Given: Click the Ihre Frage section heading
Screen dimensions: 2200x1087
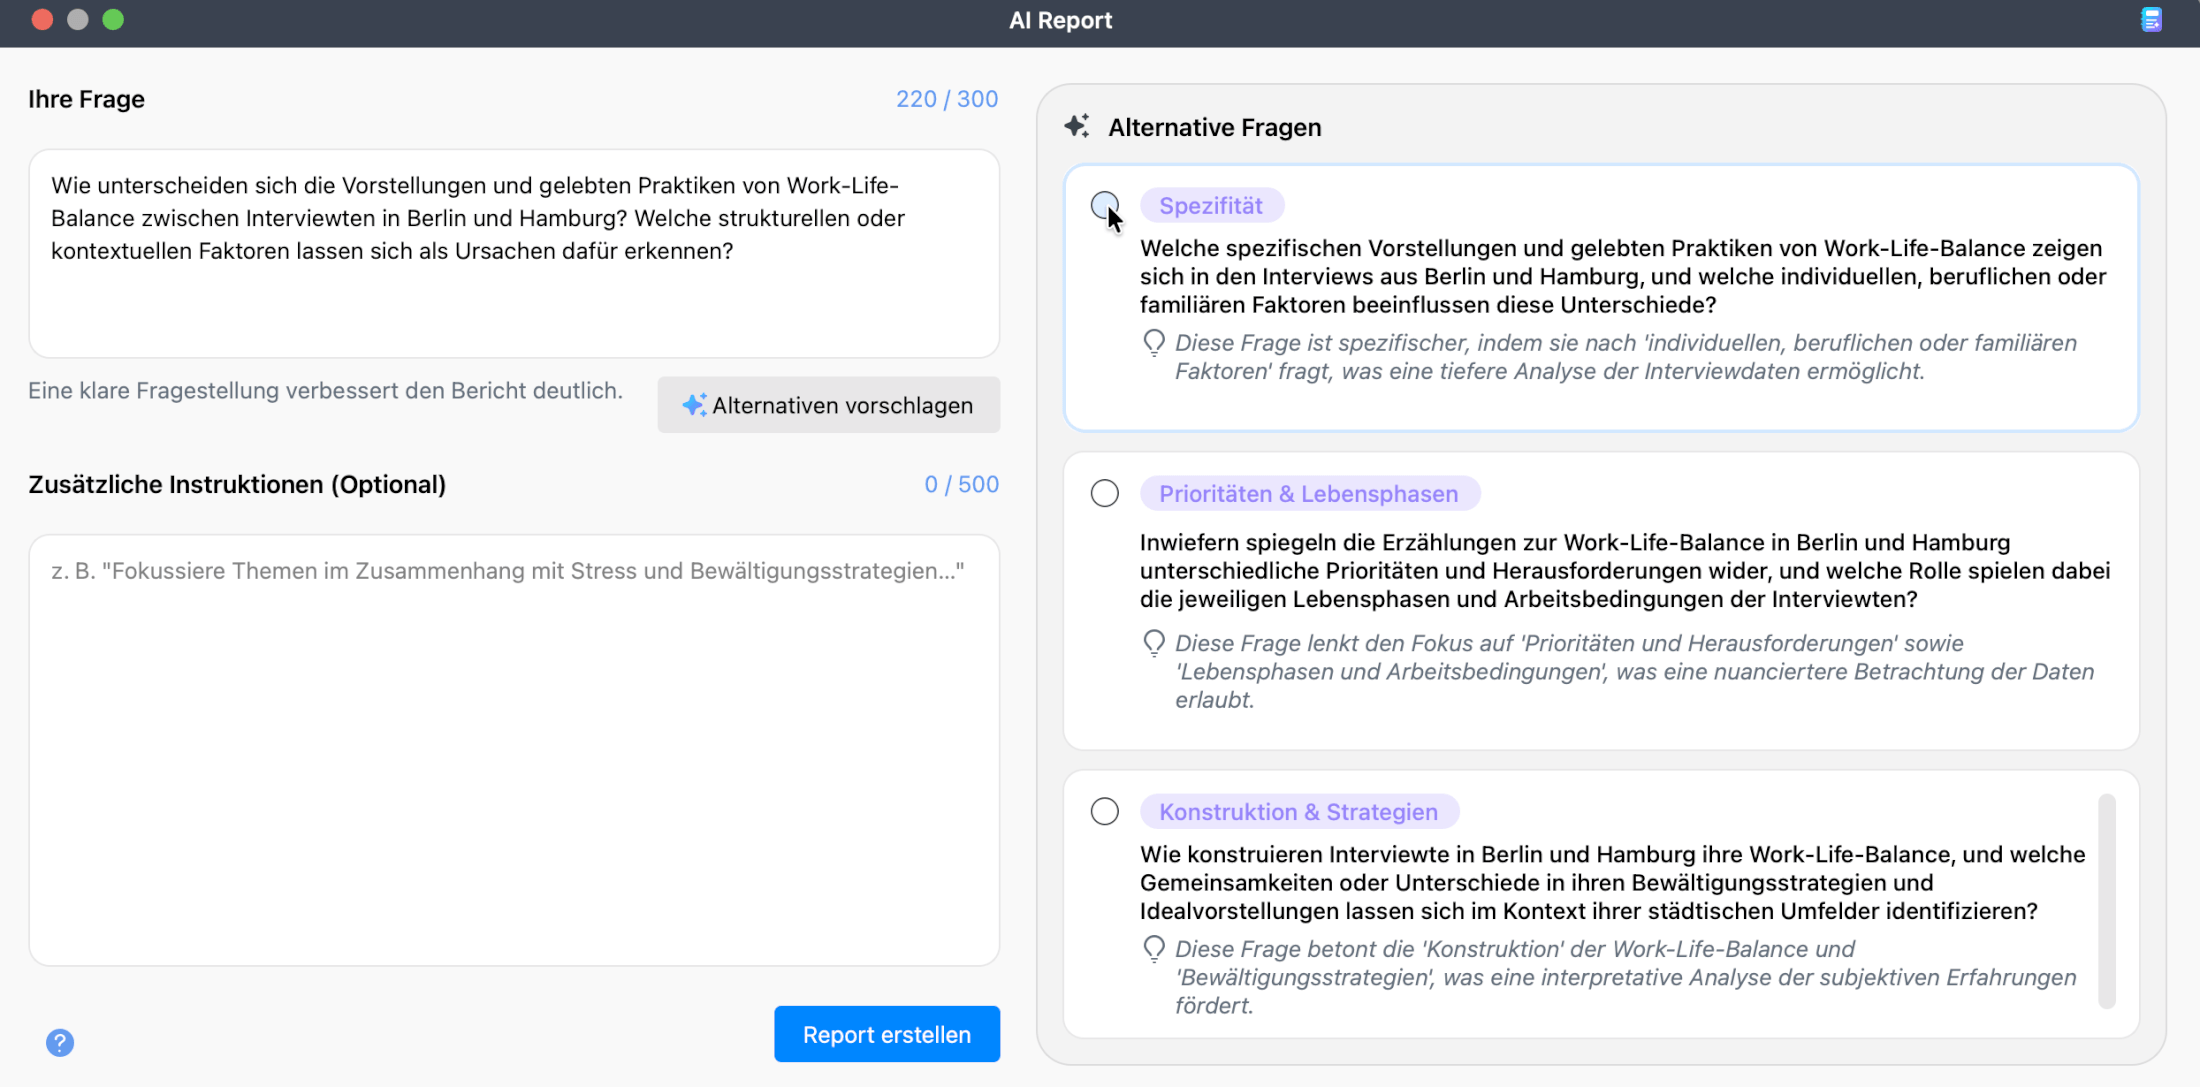Looking at the screenshot, I should click(86, 99).
